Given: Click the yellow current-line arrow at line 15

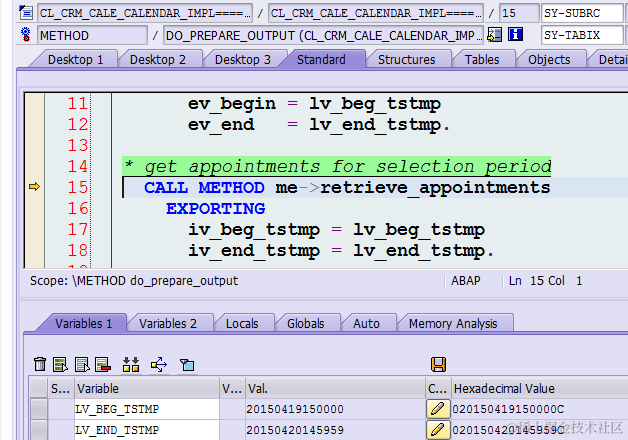Looking at the screenshot, I should tap(34, 187).
